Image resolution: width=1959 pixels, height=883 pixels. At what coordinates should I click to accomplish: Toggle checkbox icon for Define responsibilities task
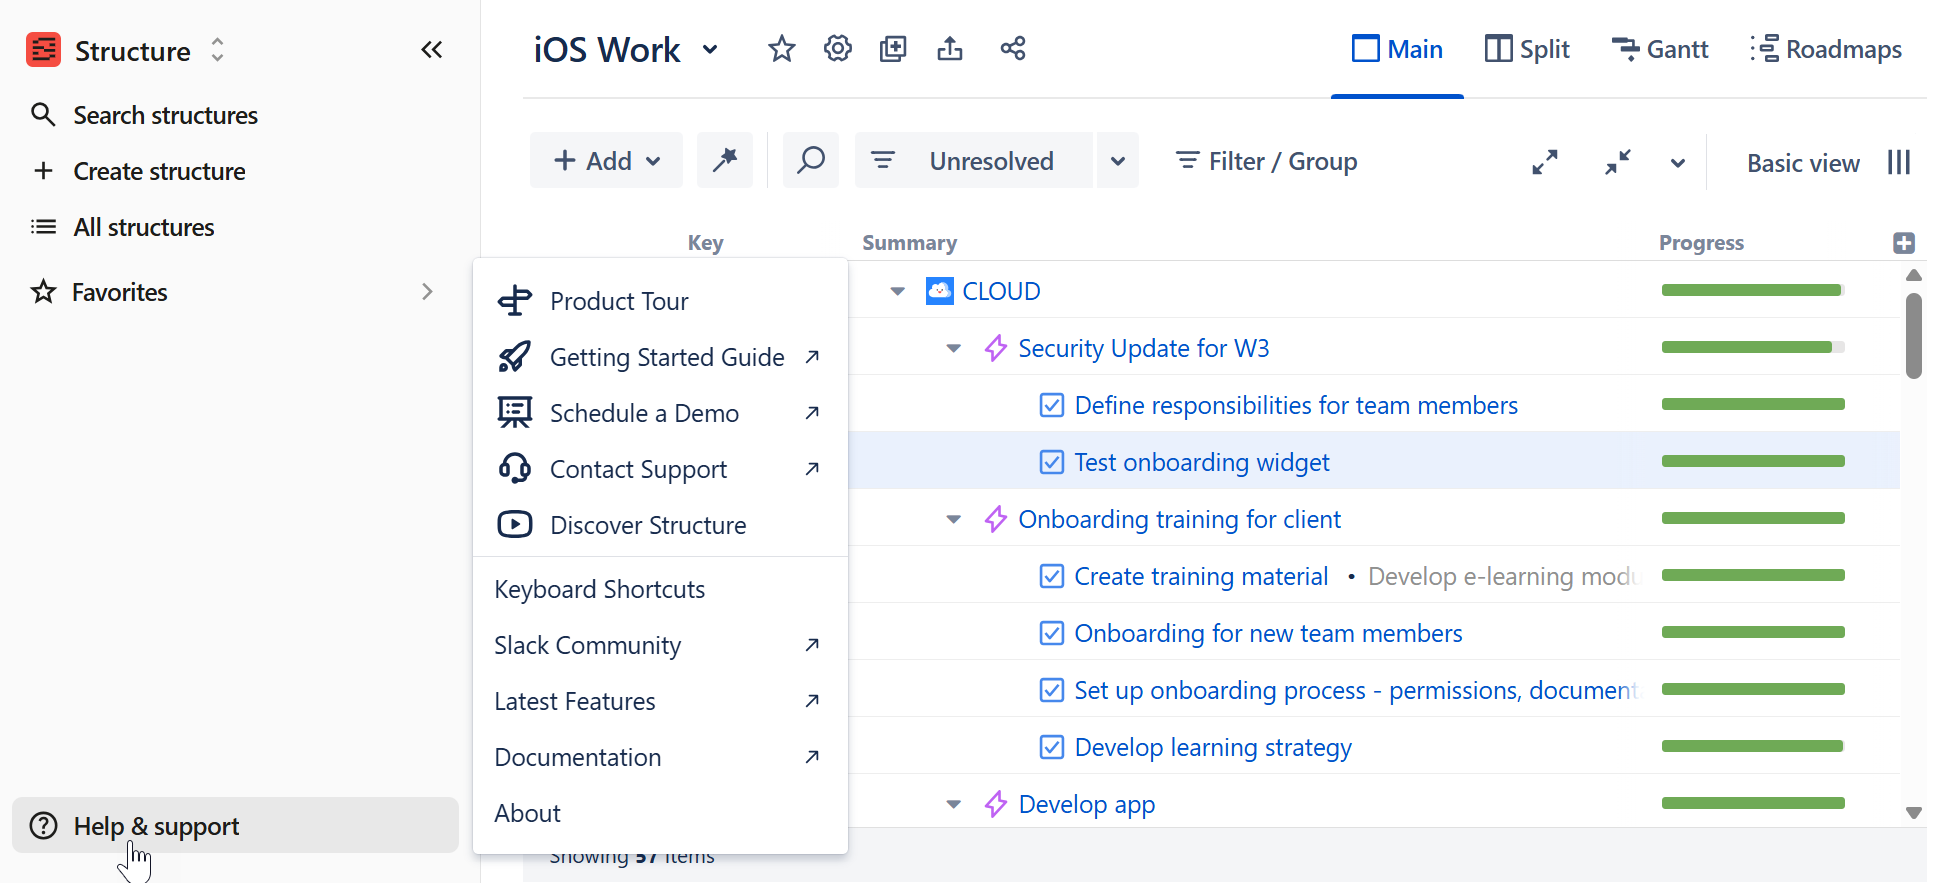(1051, 405)
